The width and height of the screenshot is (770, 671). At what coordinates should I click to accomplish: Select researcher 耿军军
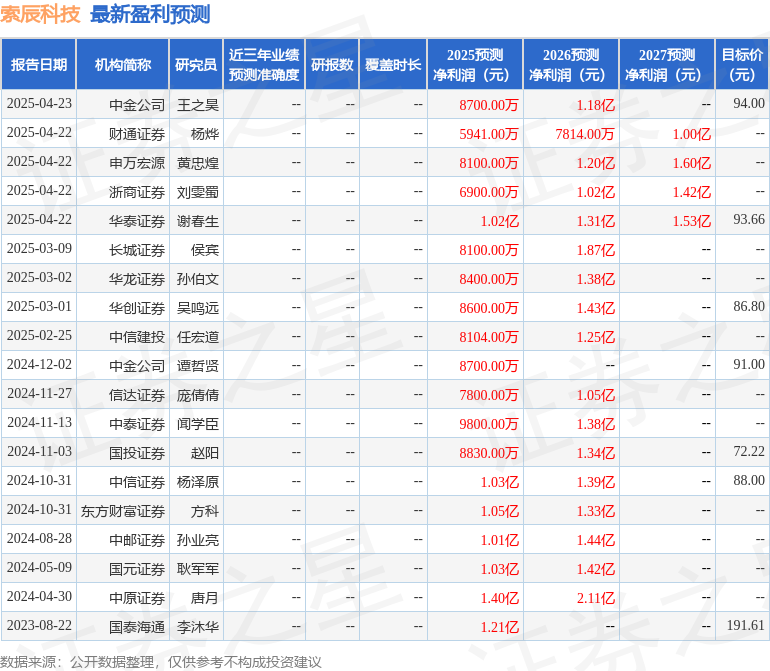click(x=198, y=569)
